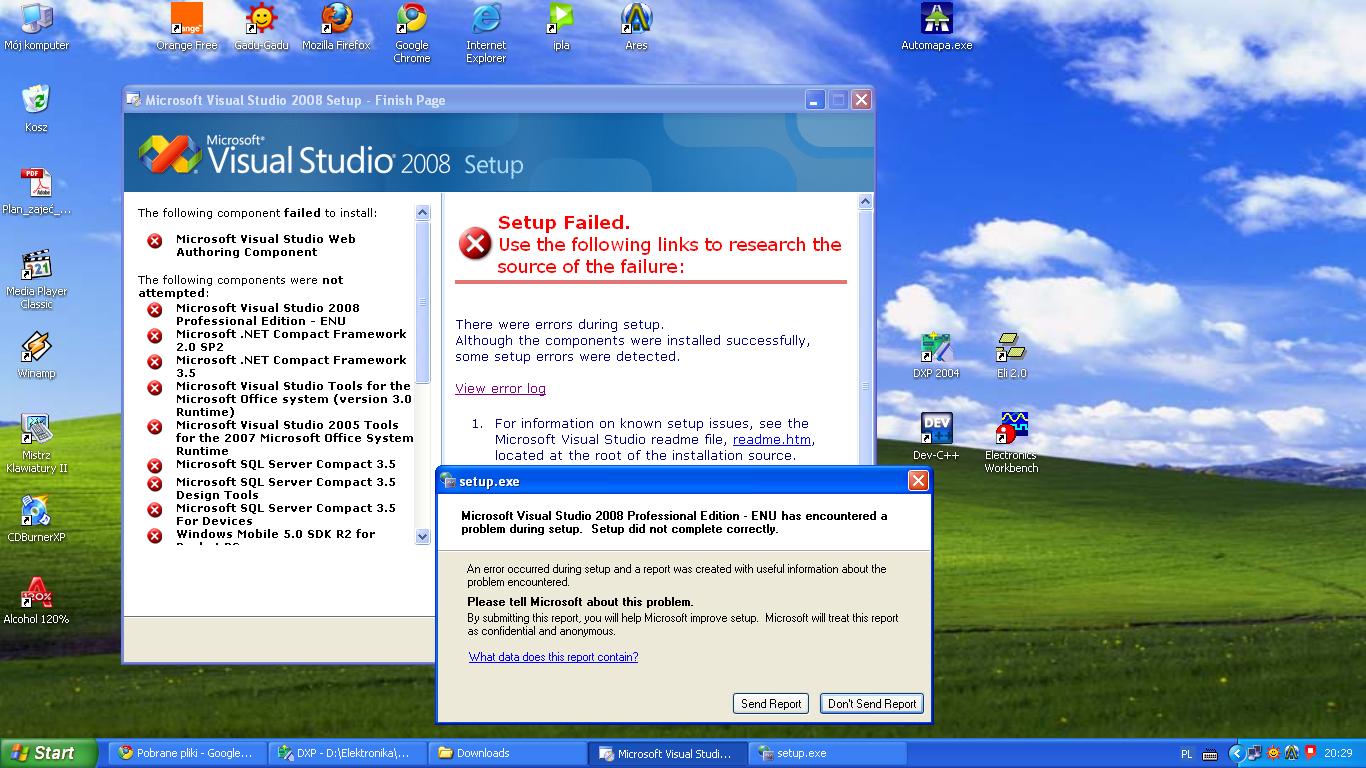Image resolution: width=1366 pixels, height=768 pixels.
Task: Open the Start menu
Action: 45,753
